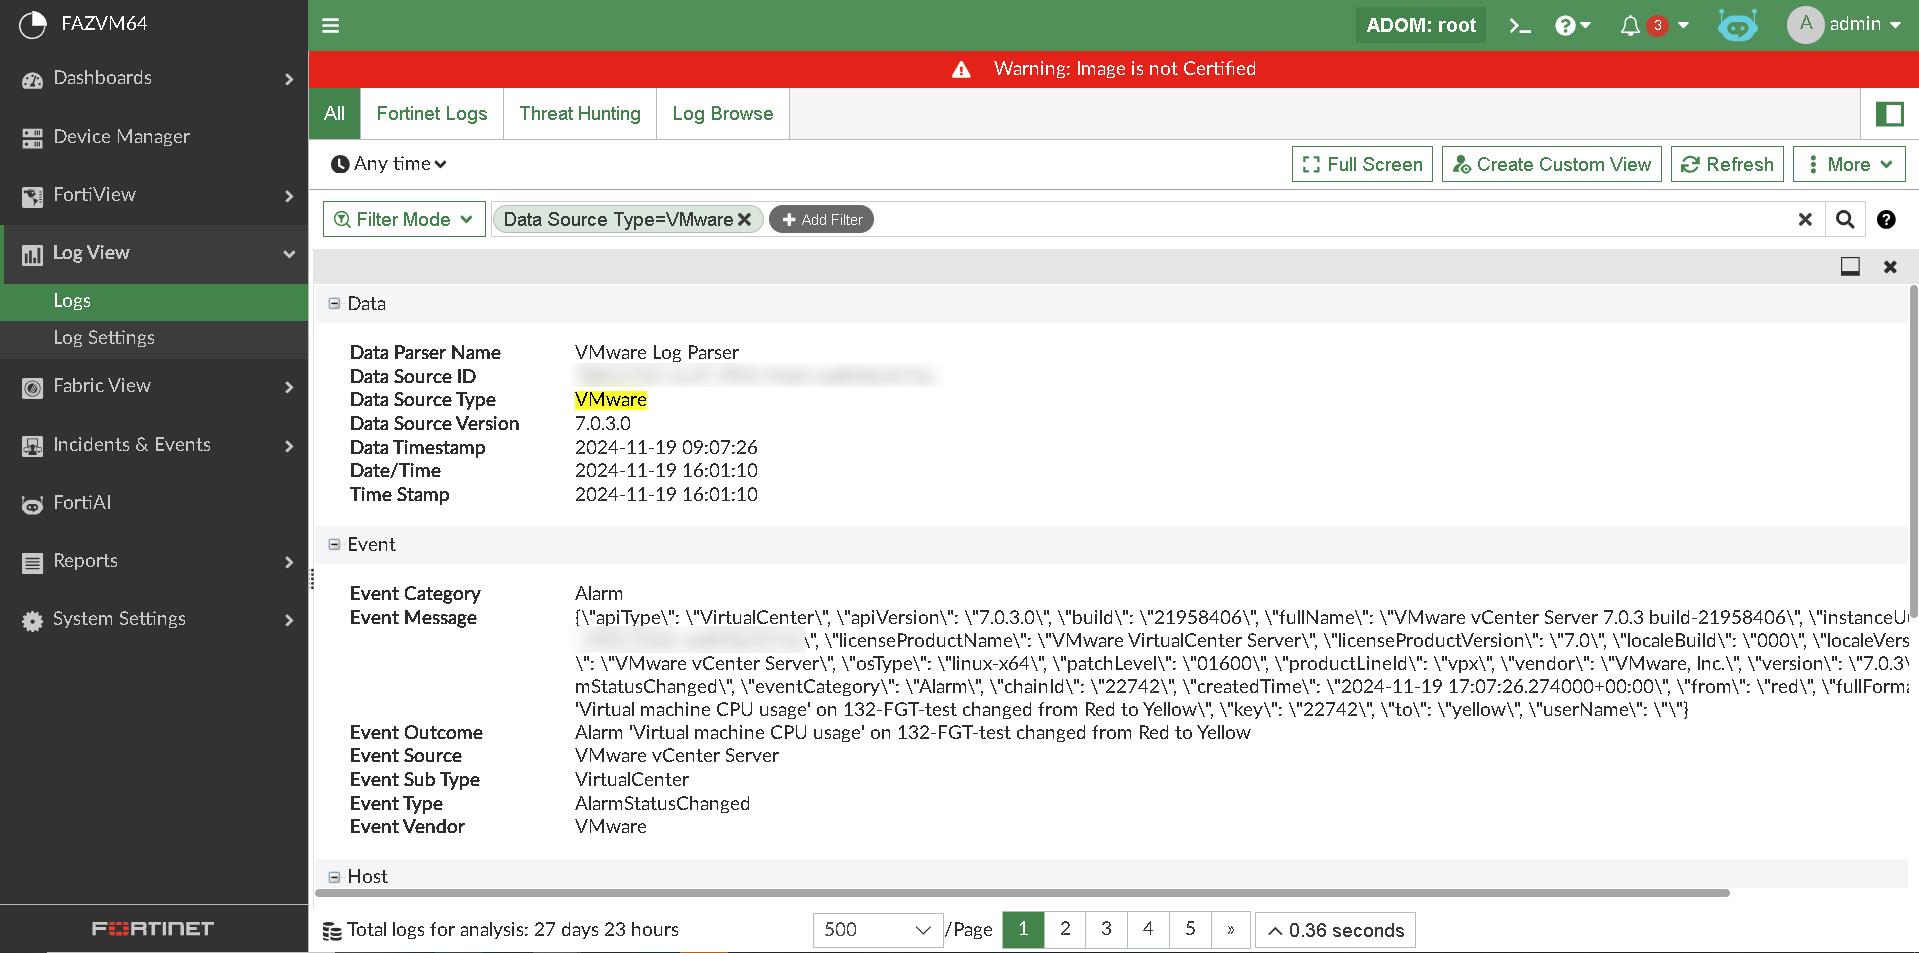Open the search magnifier in the filter bar

coord(1845,219)
